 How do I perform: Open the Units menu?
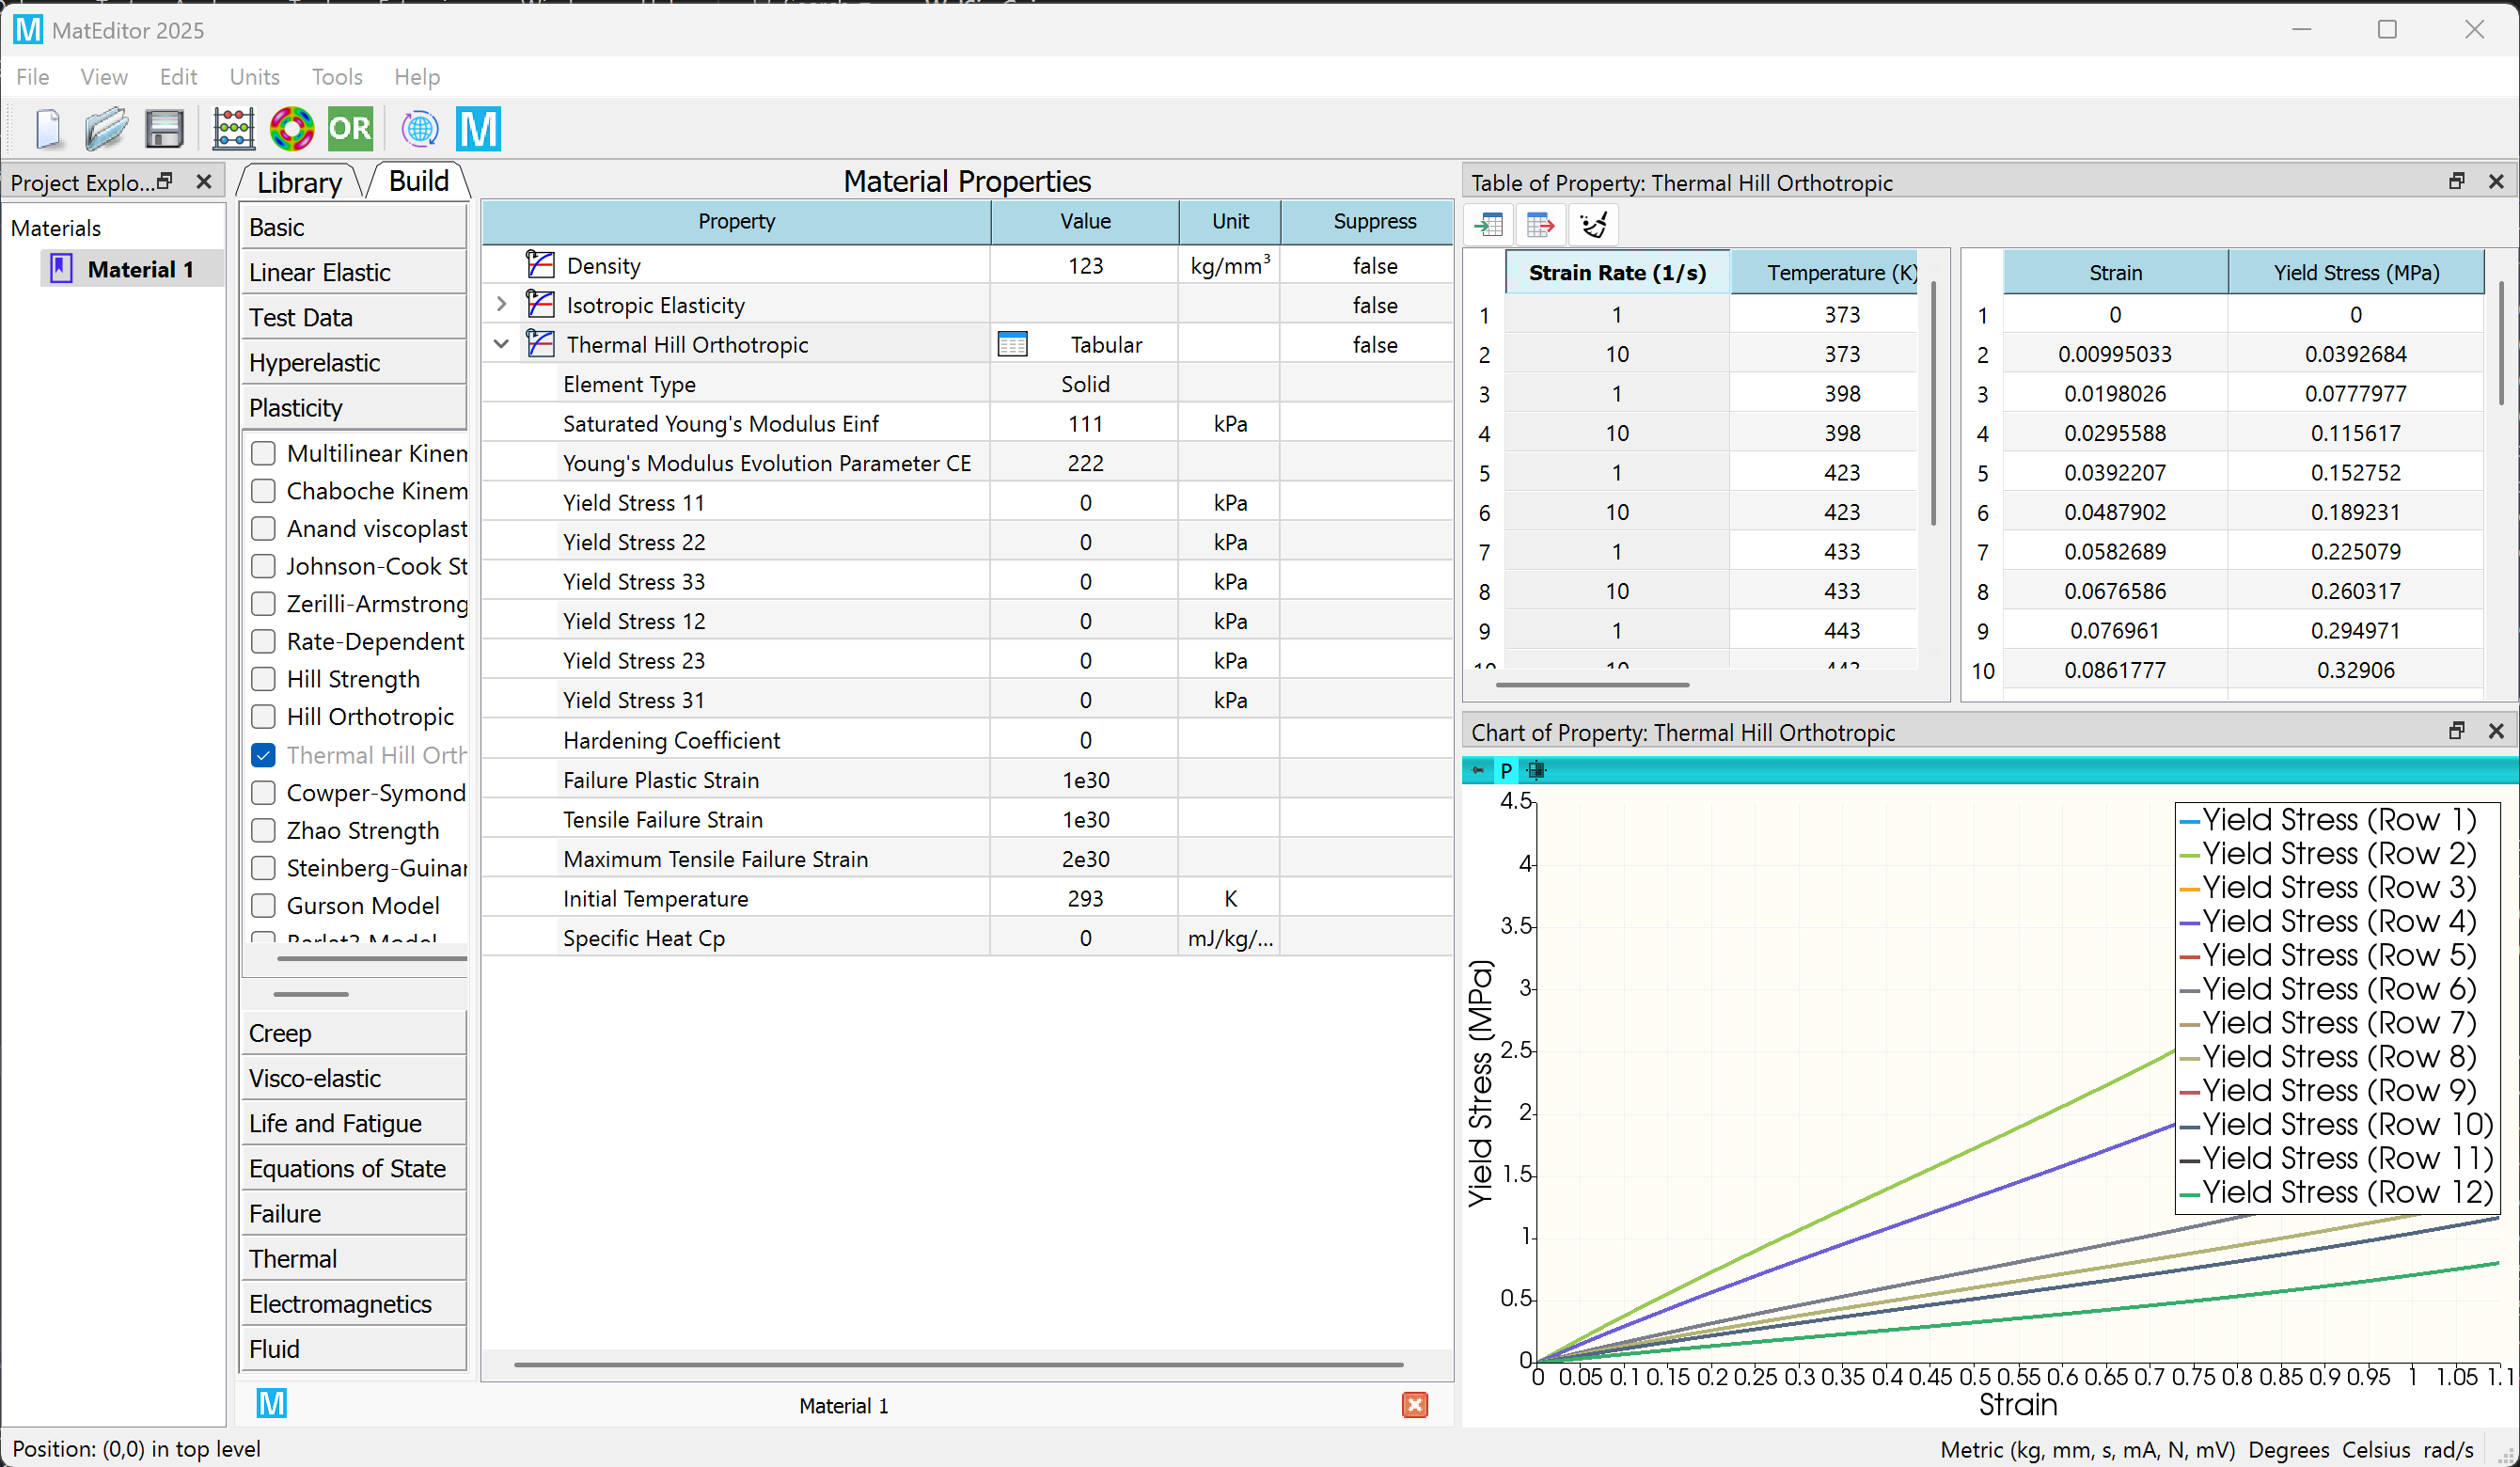click(x=254, y=77)
